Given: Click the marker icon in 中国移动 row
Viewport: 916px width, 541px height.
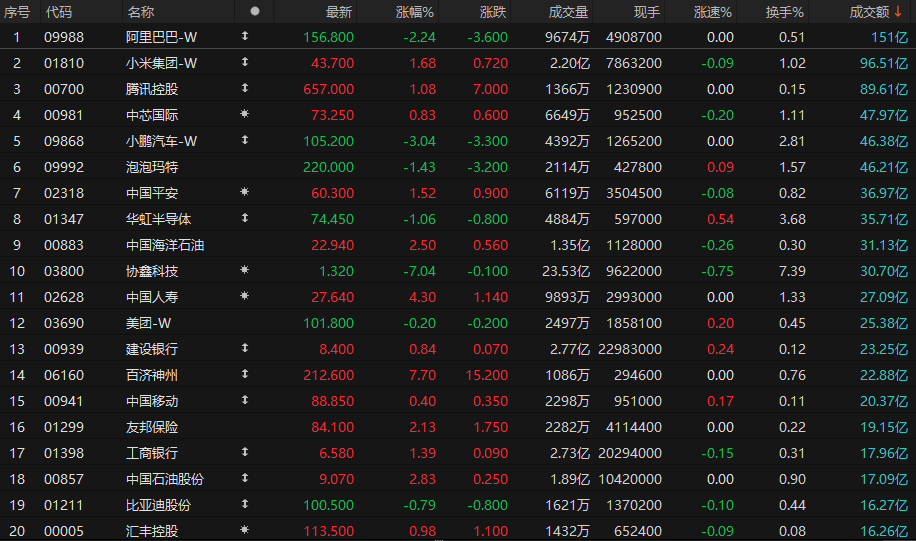Looking at the screenshot, I should (245, 400).
